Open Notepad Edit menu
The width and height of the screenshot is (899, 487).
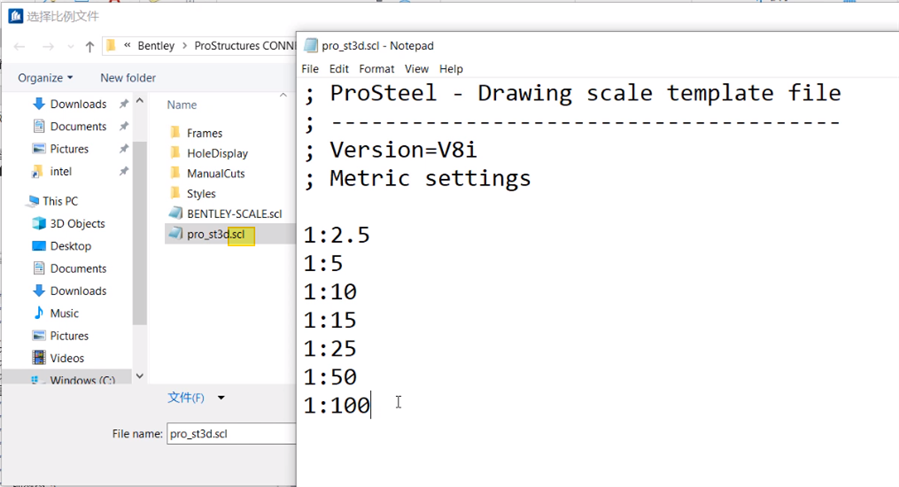coord(338,69)
